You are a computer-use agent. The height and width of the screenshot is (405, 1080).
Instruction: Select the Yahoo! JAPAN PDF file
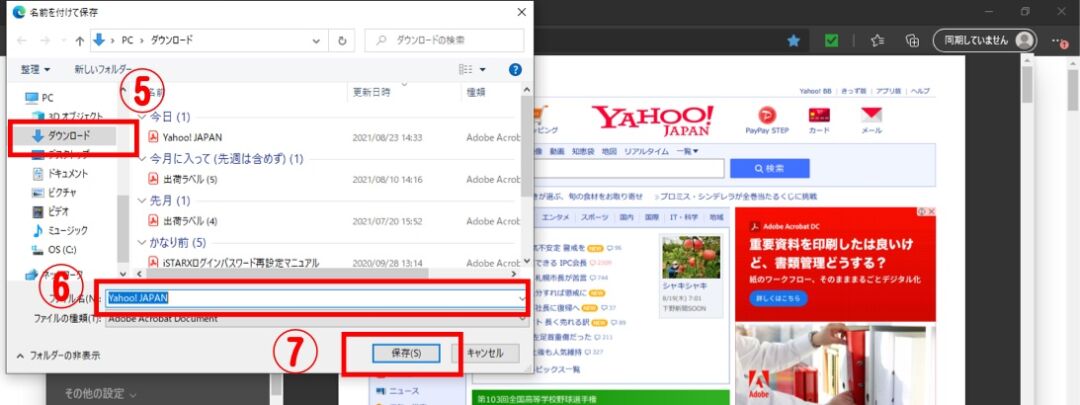click(x=186, y=137)
